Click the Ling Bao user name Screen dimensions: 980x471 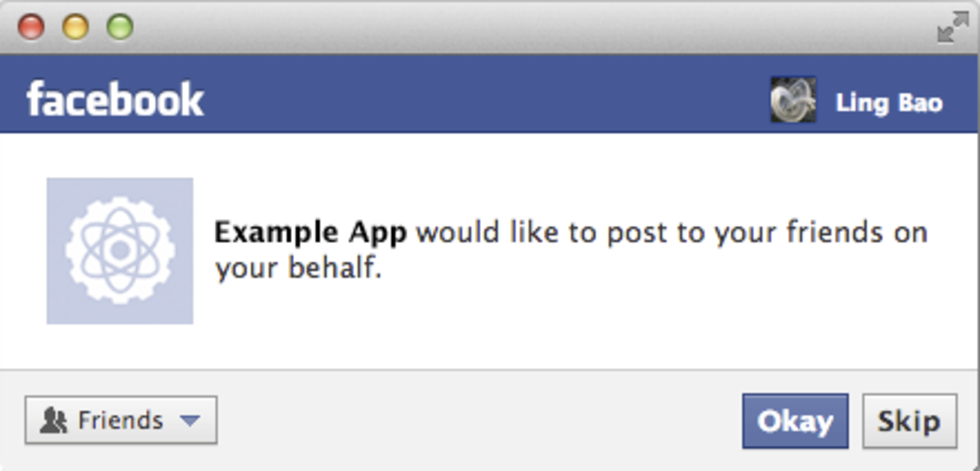(x=889, y=103)
